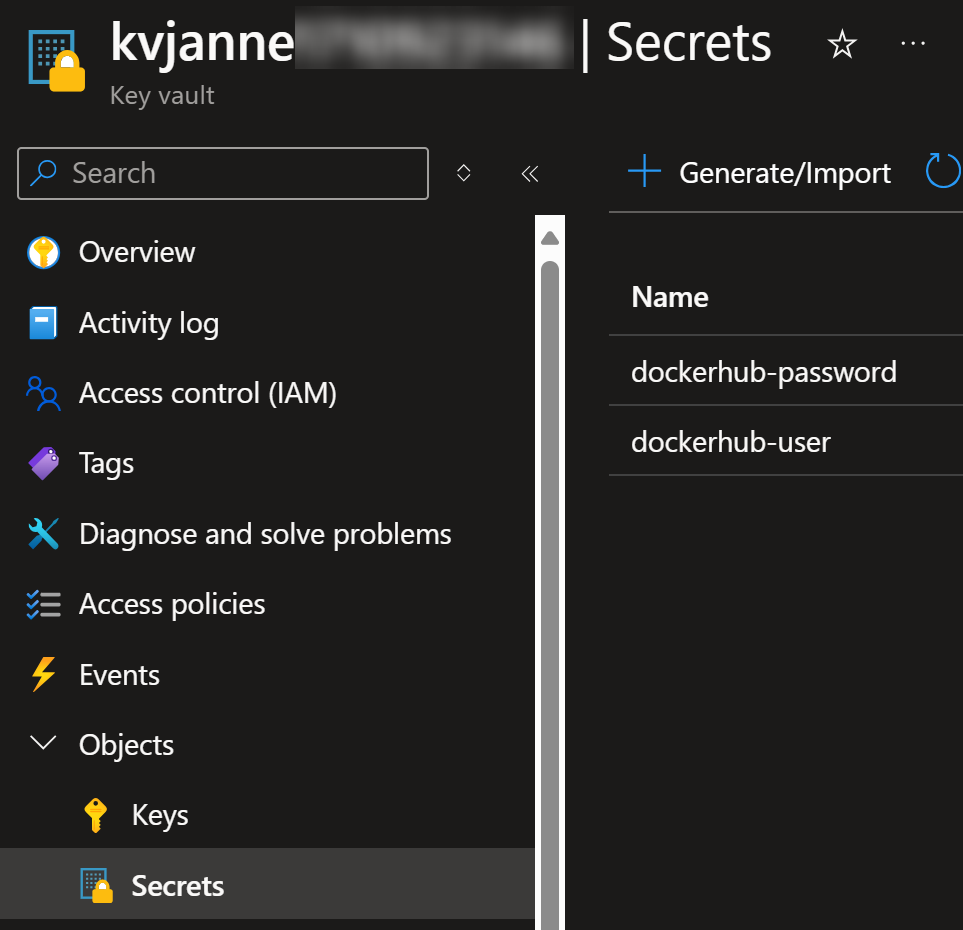The image size is (963, 930).
Task: Click the Key vault subtitle text
Action: tap(162, 95)
